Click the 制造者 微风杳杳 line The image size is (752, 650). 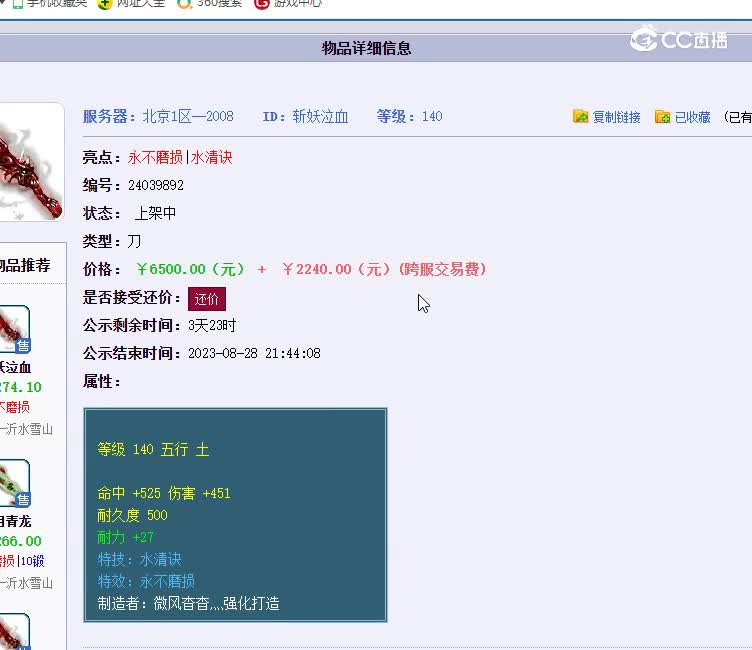pyautogui.click(x=188, y=603)
